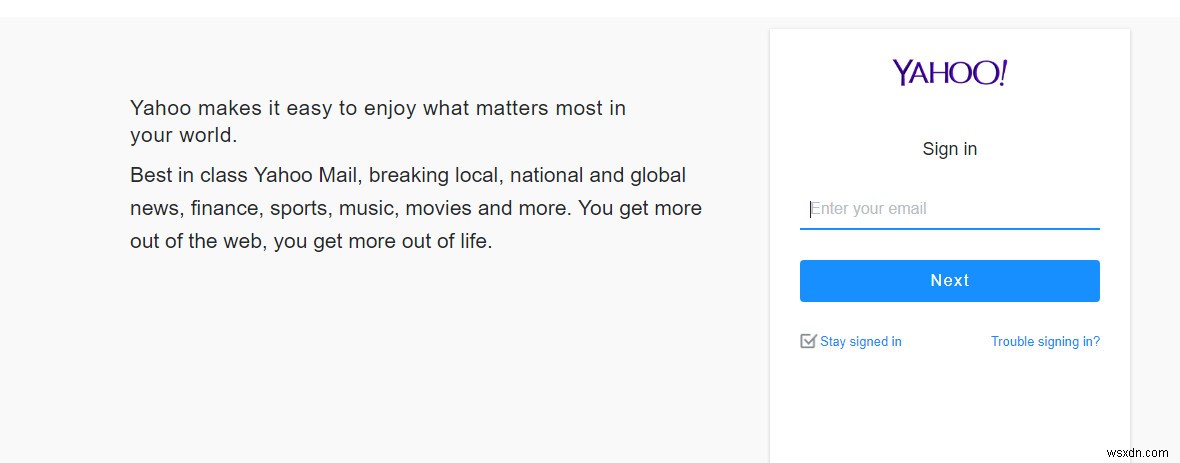This screenshot has width=1180, height=463.
Task: Open the "Trouble signing in?" link
Action: (1045, 342)
